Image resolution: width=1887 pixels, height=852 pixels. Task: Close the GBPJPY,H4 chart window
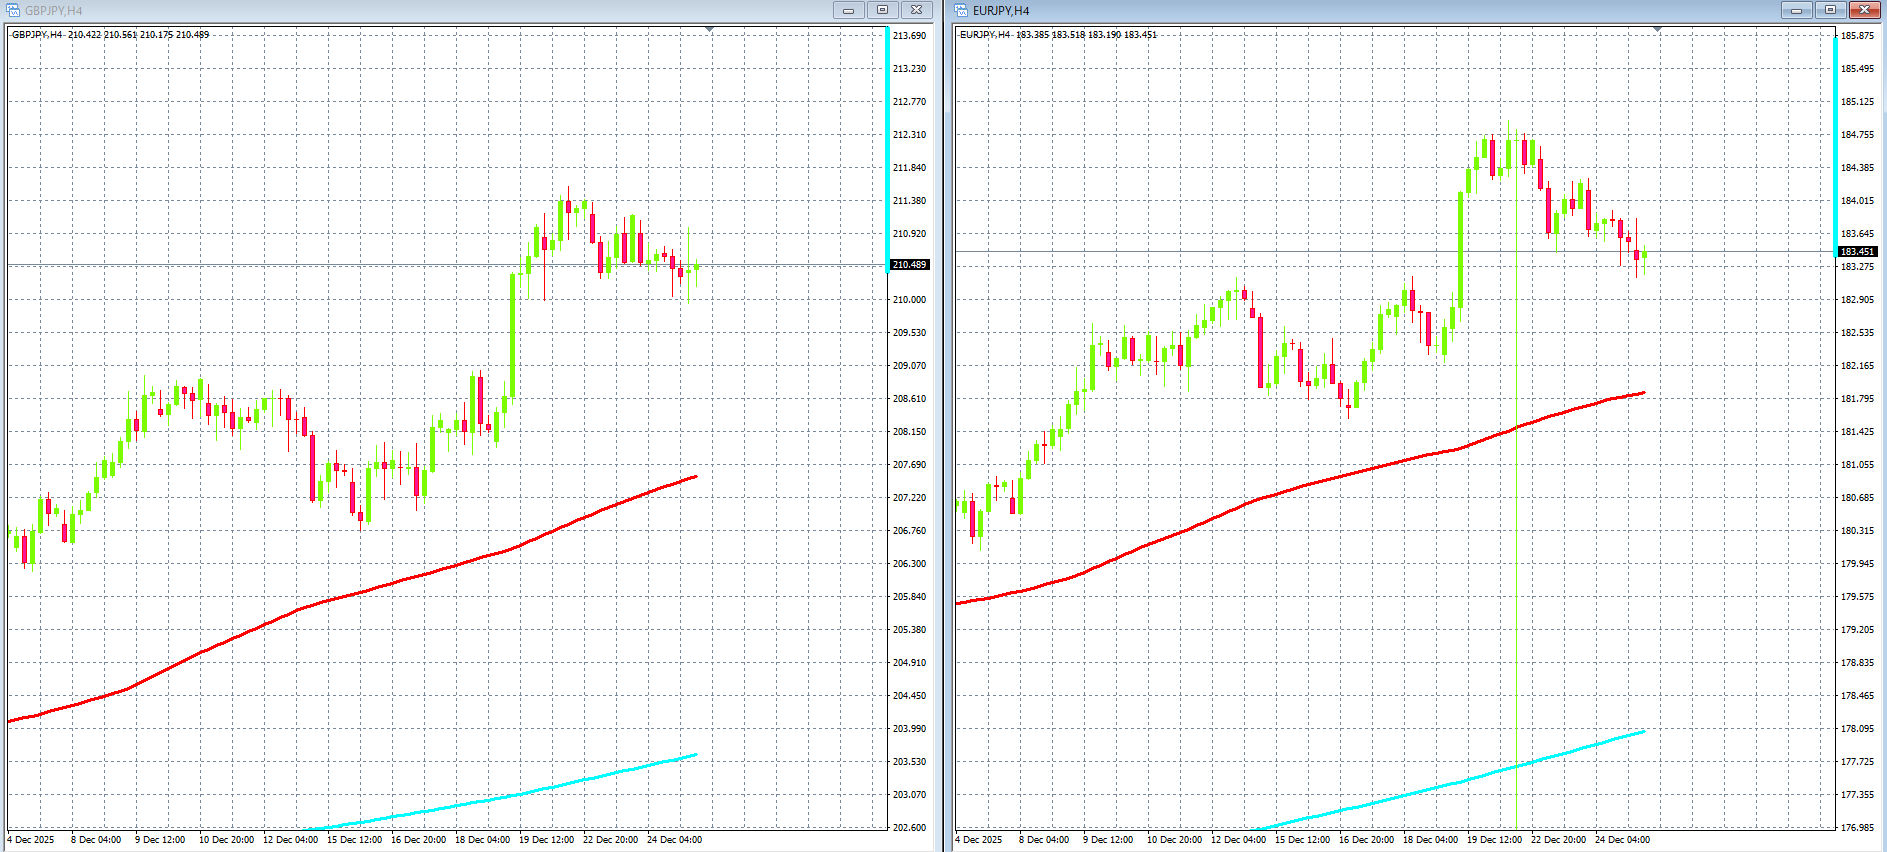pos(916,10)
